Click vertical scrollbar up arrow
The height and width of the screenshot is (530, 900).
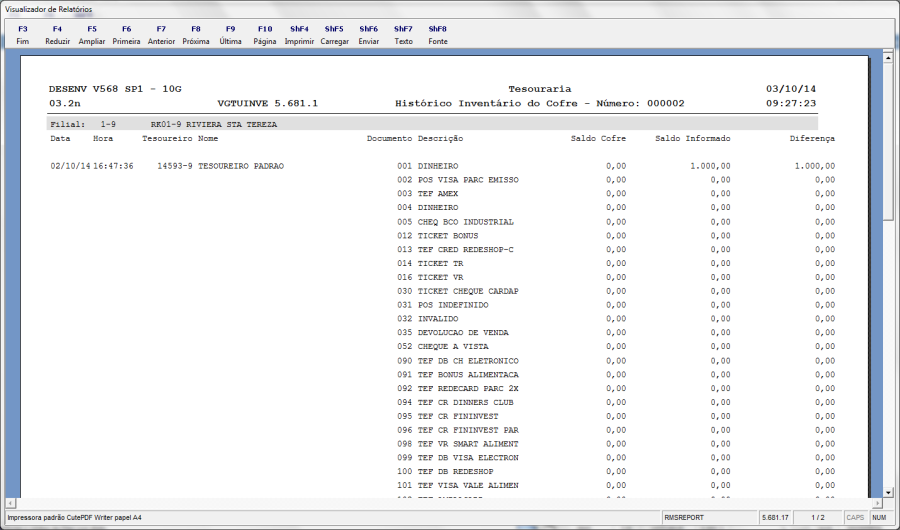click(888, 57)
